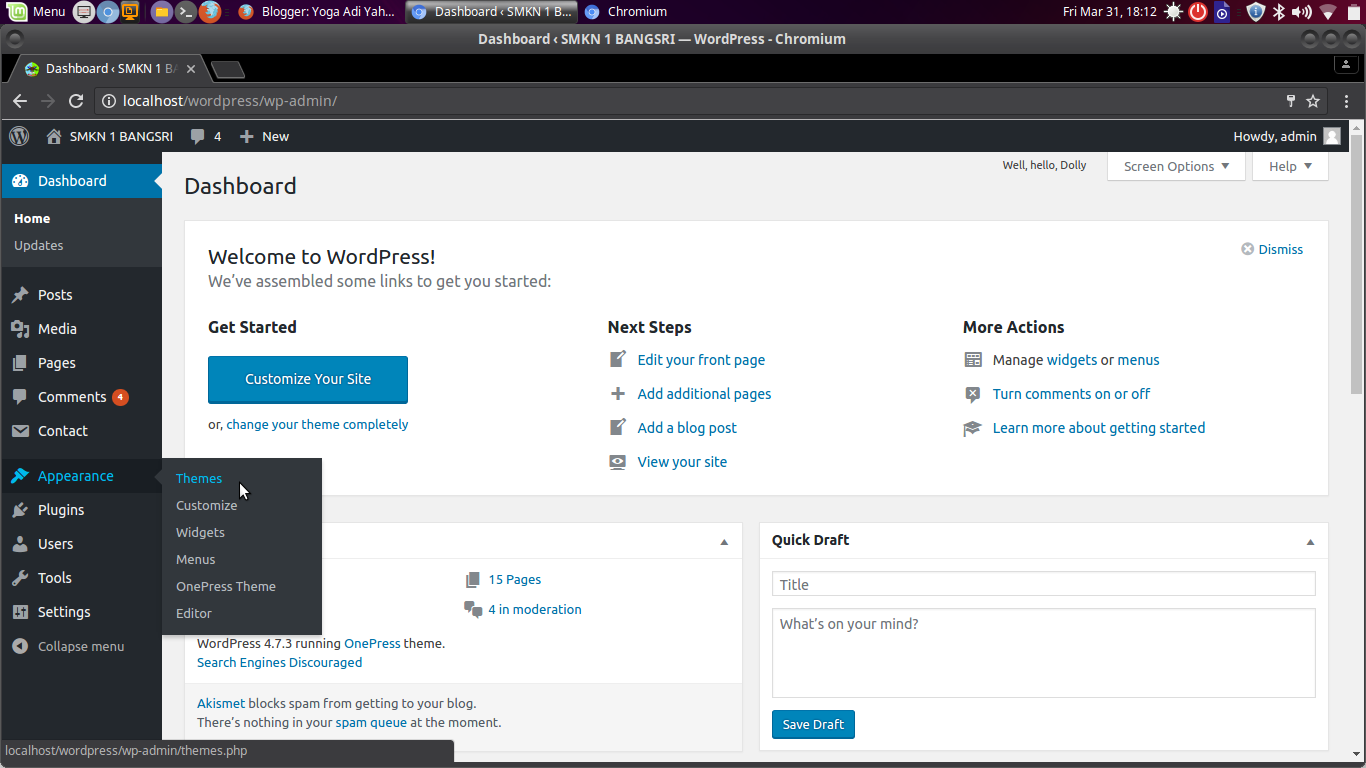
Task: Select Editor in the Appearance flyout
Action: (x=194, y=613)
